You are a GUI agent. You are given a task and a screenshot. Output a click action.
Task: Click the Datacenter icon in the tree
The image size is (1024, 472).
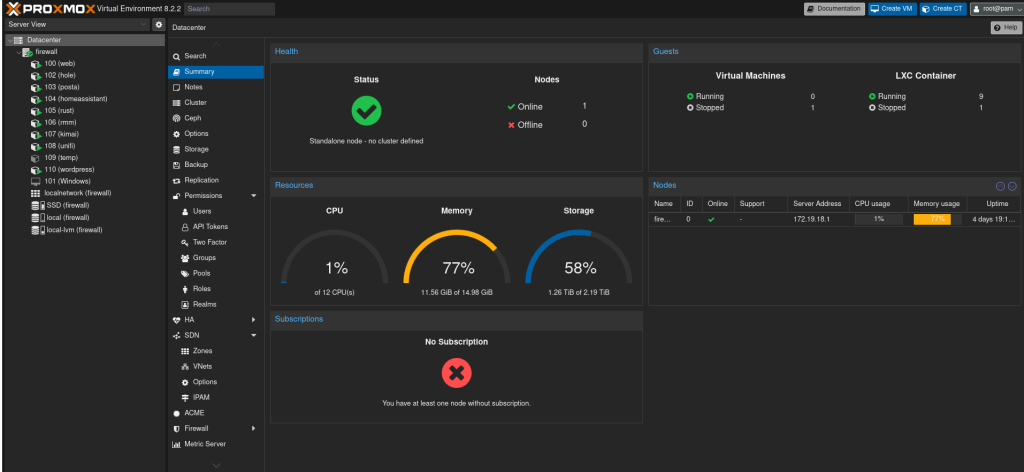point(18,40)
